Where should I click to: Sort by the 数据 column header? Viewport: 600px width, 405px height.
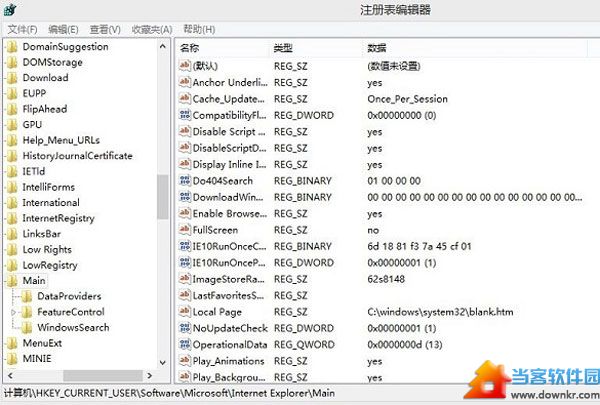click(377, 48)
